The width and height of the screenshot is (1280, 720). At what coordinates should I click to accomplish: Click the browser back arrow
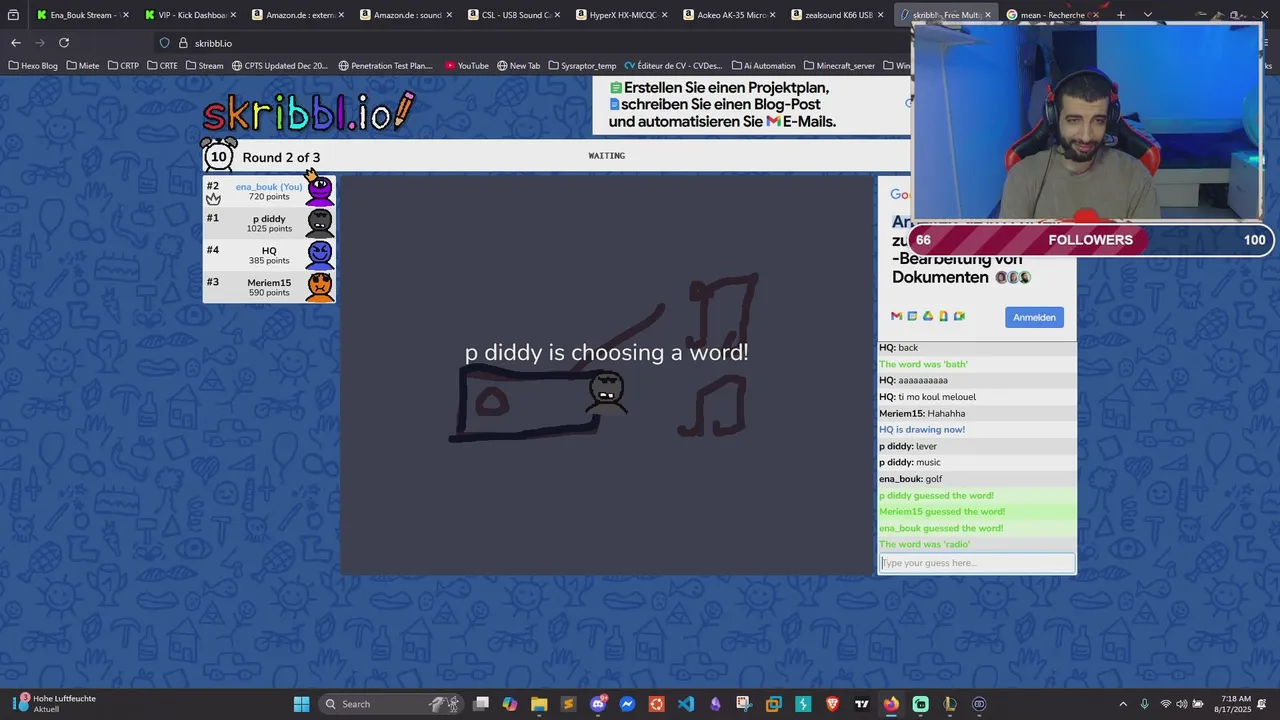pyautogui.click(x=15, y=43)
